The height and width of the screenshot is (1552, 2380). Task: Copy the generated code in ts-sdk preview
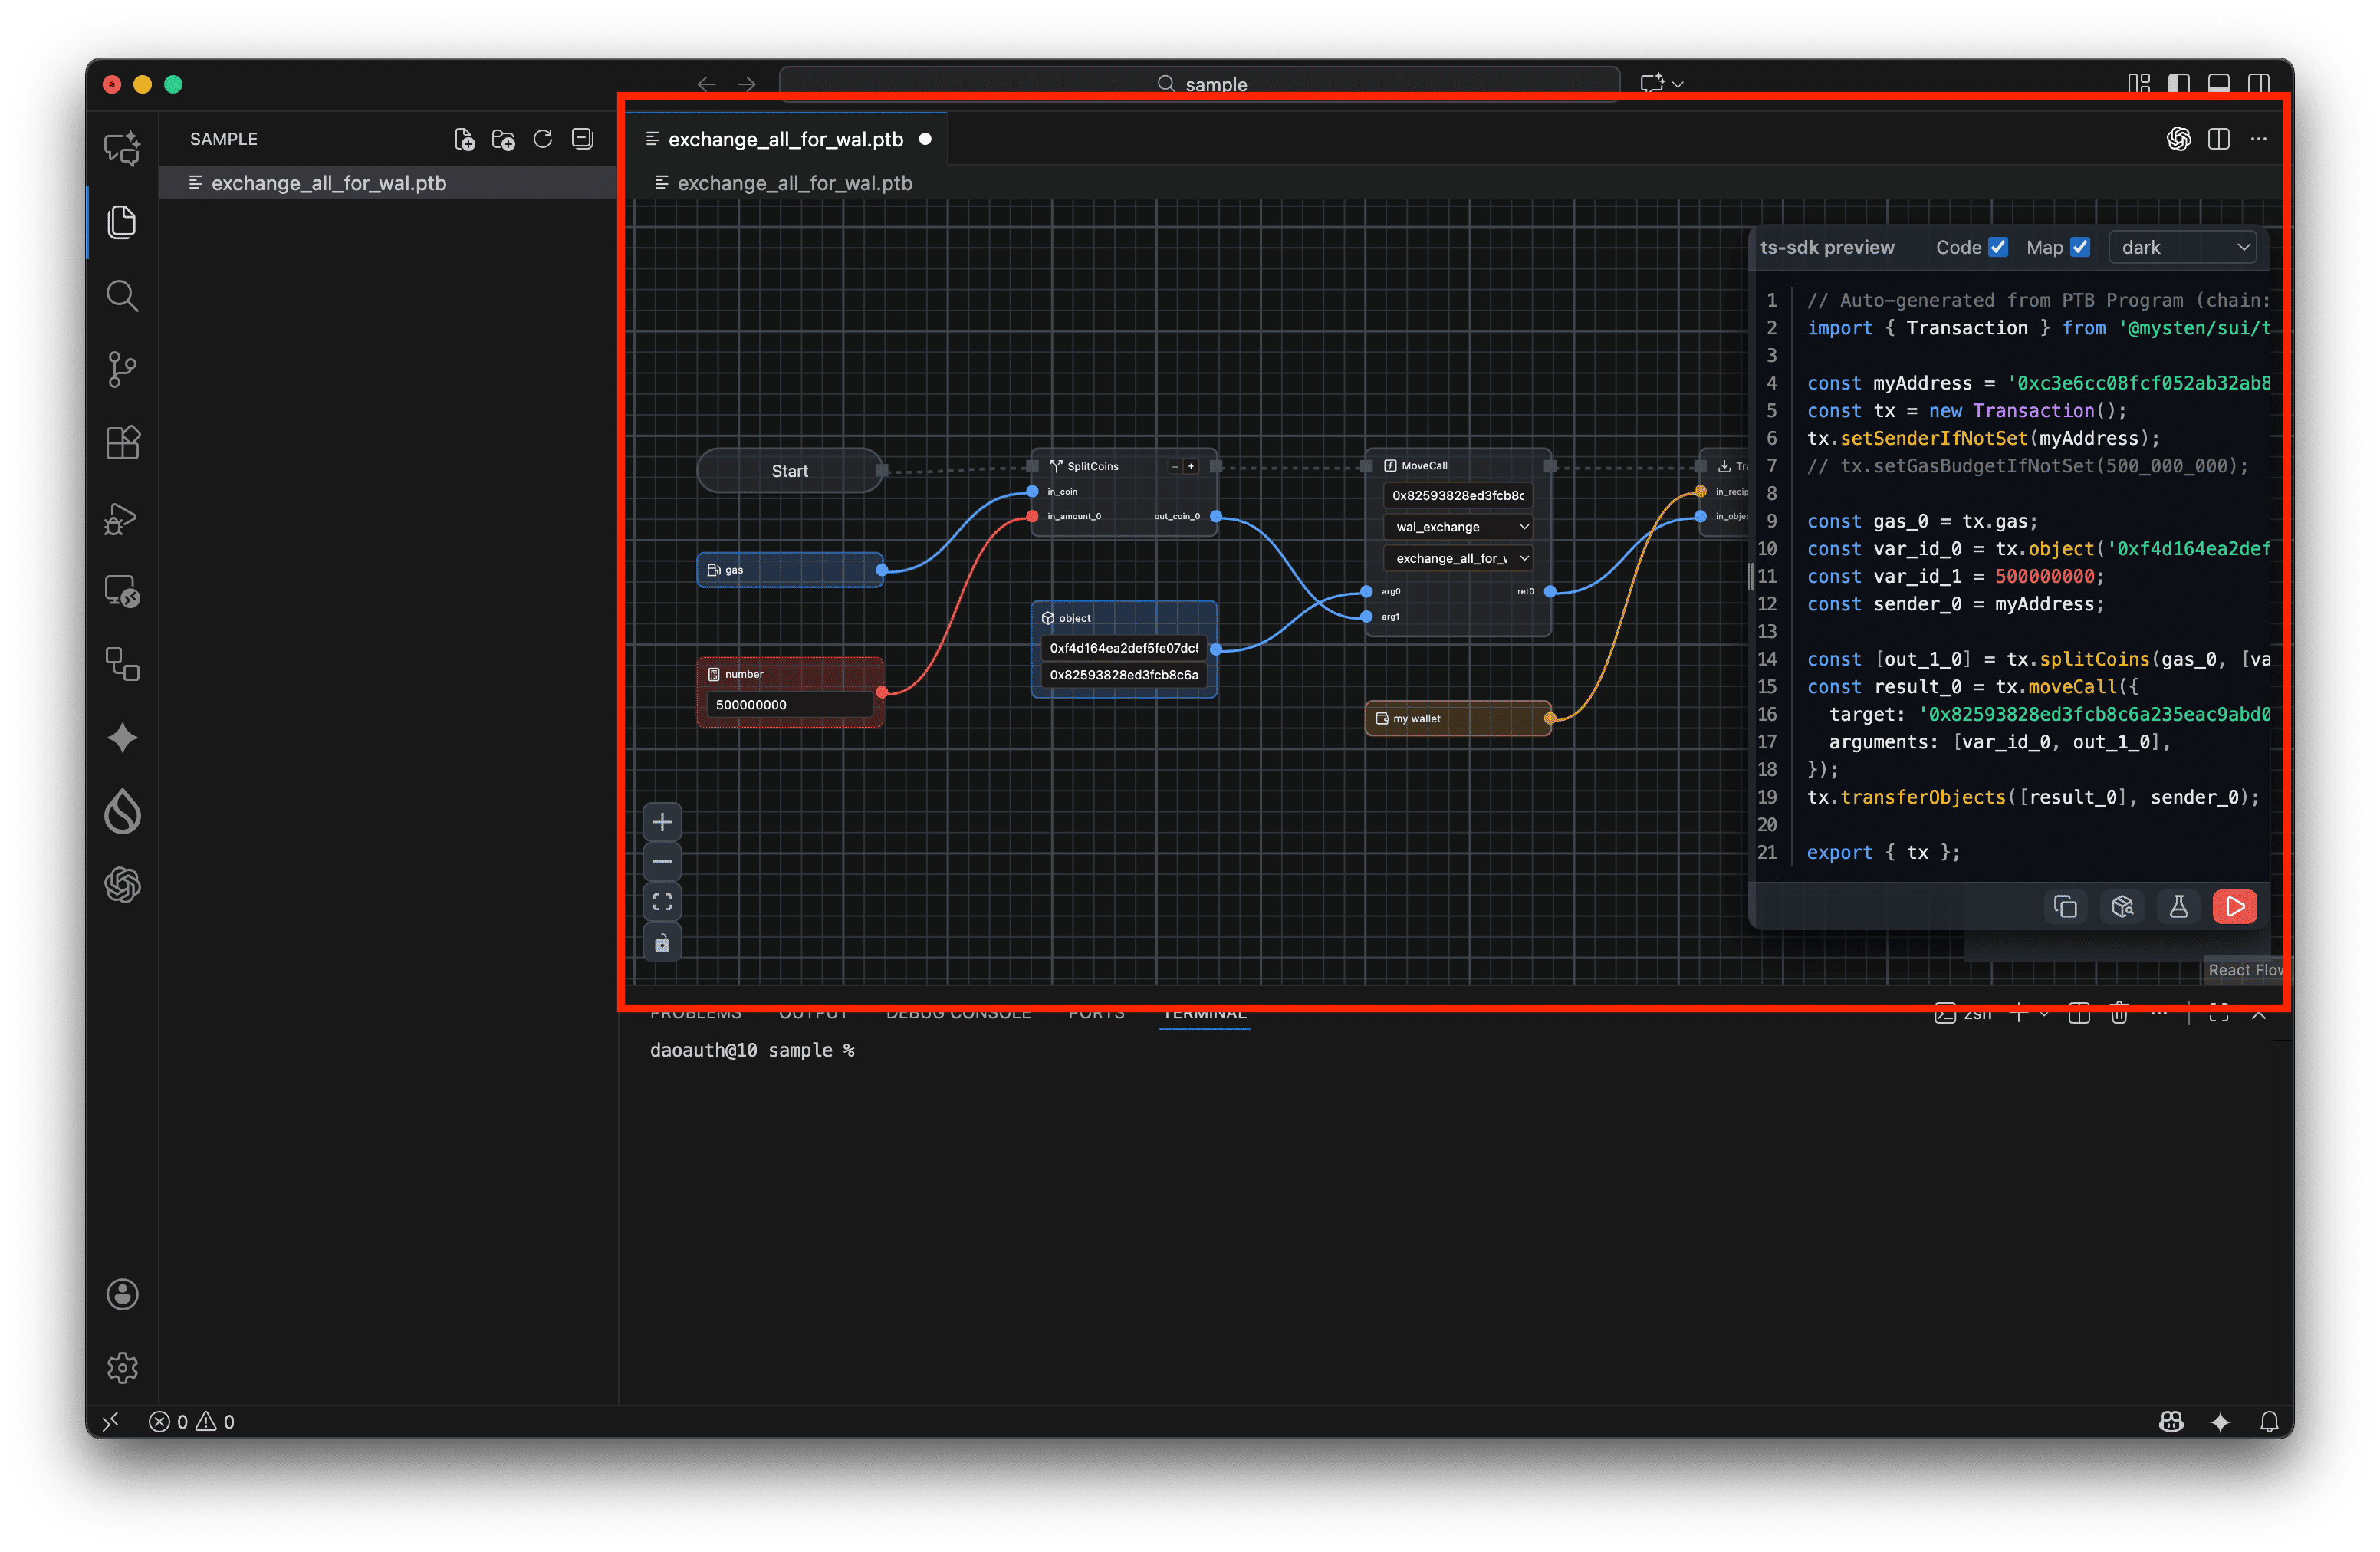point(2067,906)
